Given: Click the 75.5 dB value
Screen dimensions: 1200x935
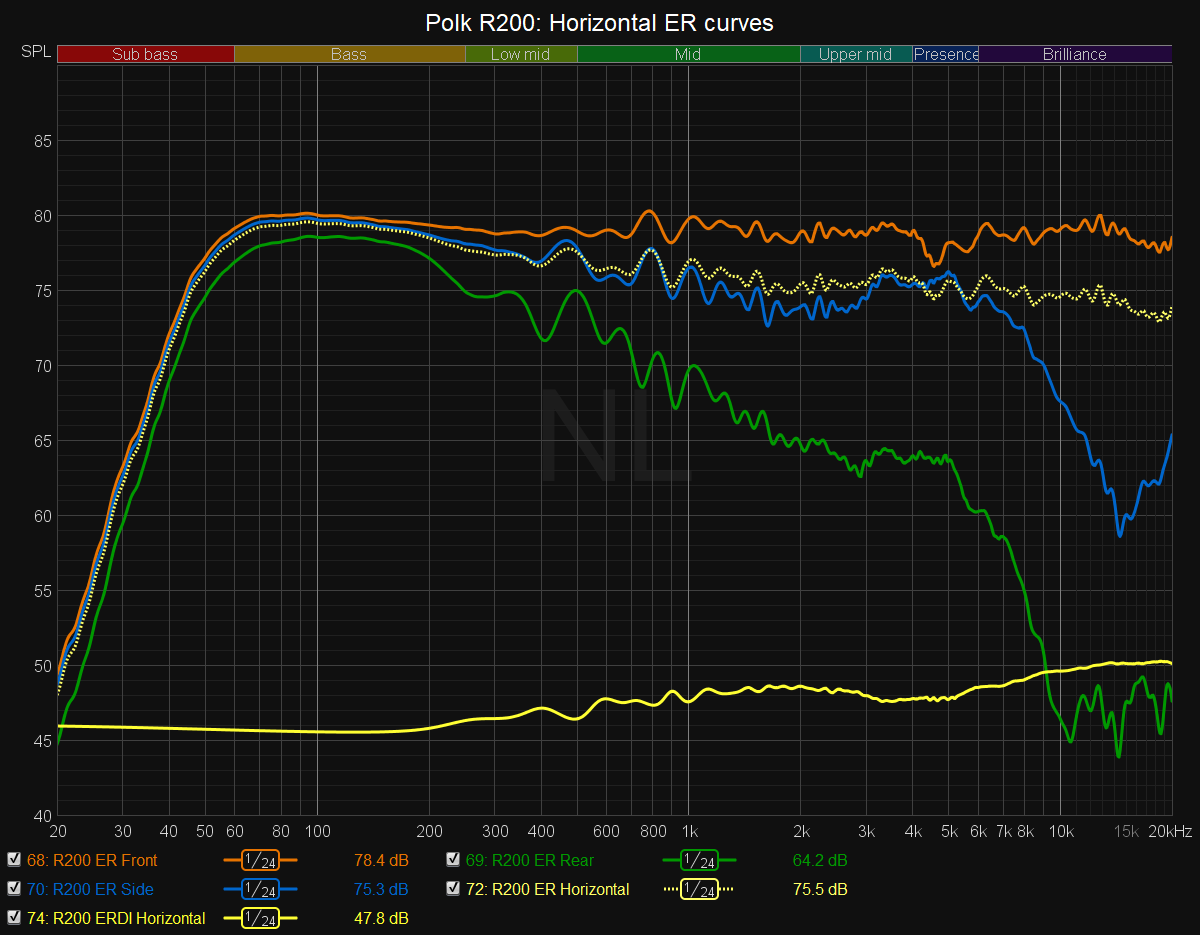Looking at the screenshot, I should 820,889.
